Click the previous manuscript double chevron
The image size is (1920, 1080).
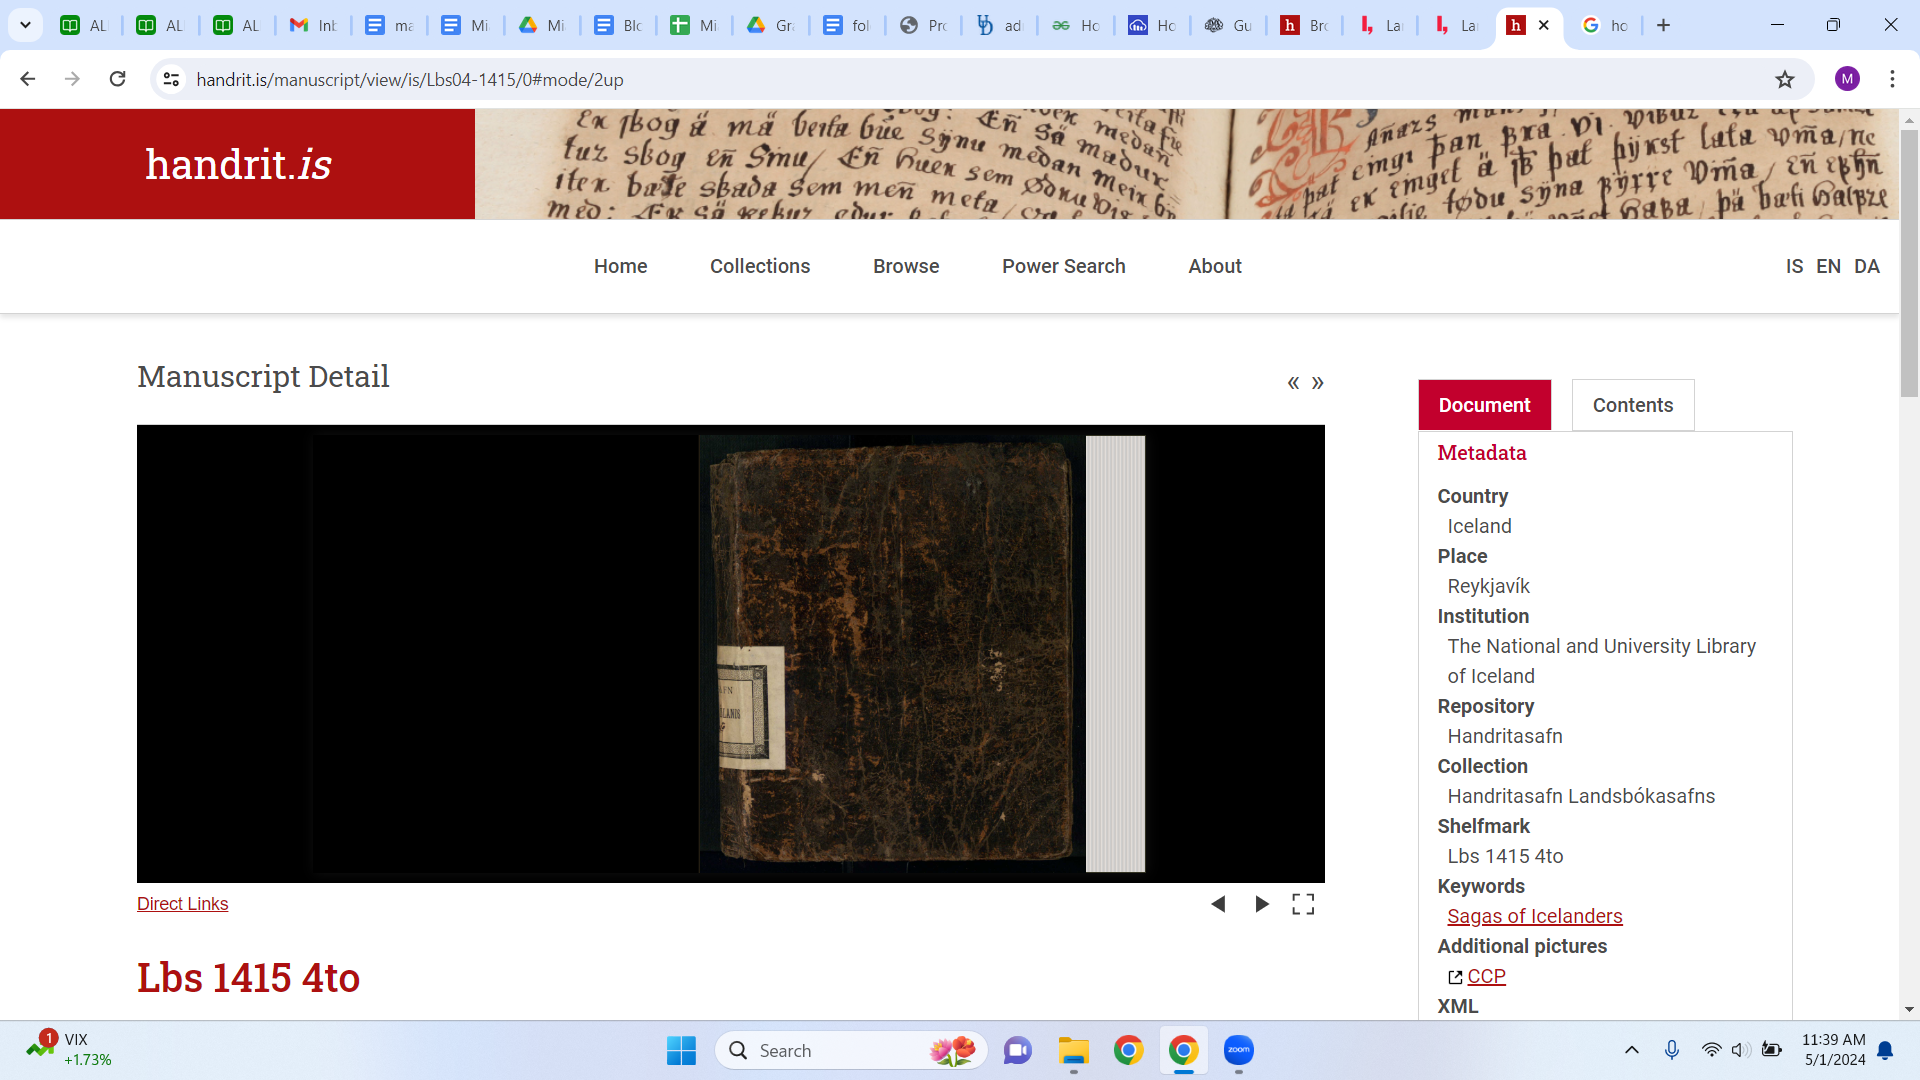pyautogui.click(x=1293, y=383)
